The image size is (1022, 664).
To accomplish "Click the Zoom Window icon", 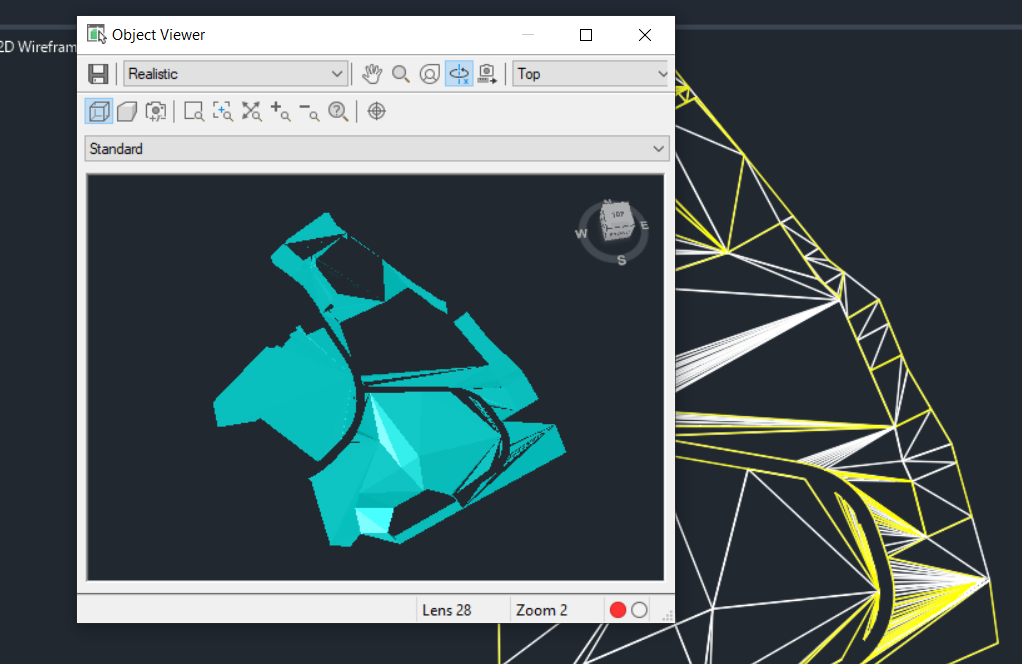I will click(x=193, y=111).
